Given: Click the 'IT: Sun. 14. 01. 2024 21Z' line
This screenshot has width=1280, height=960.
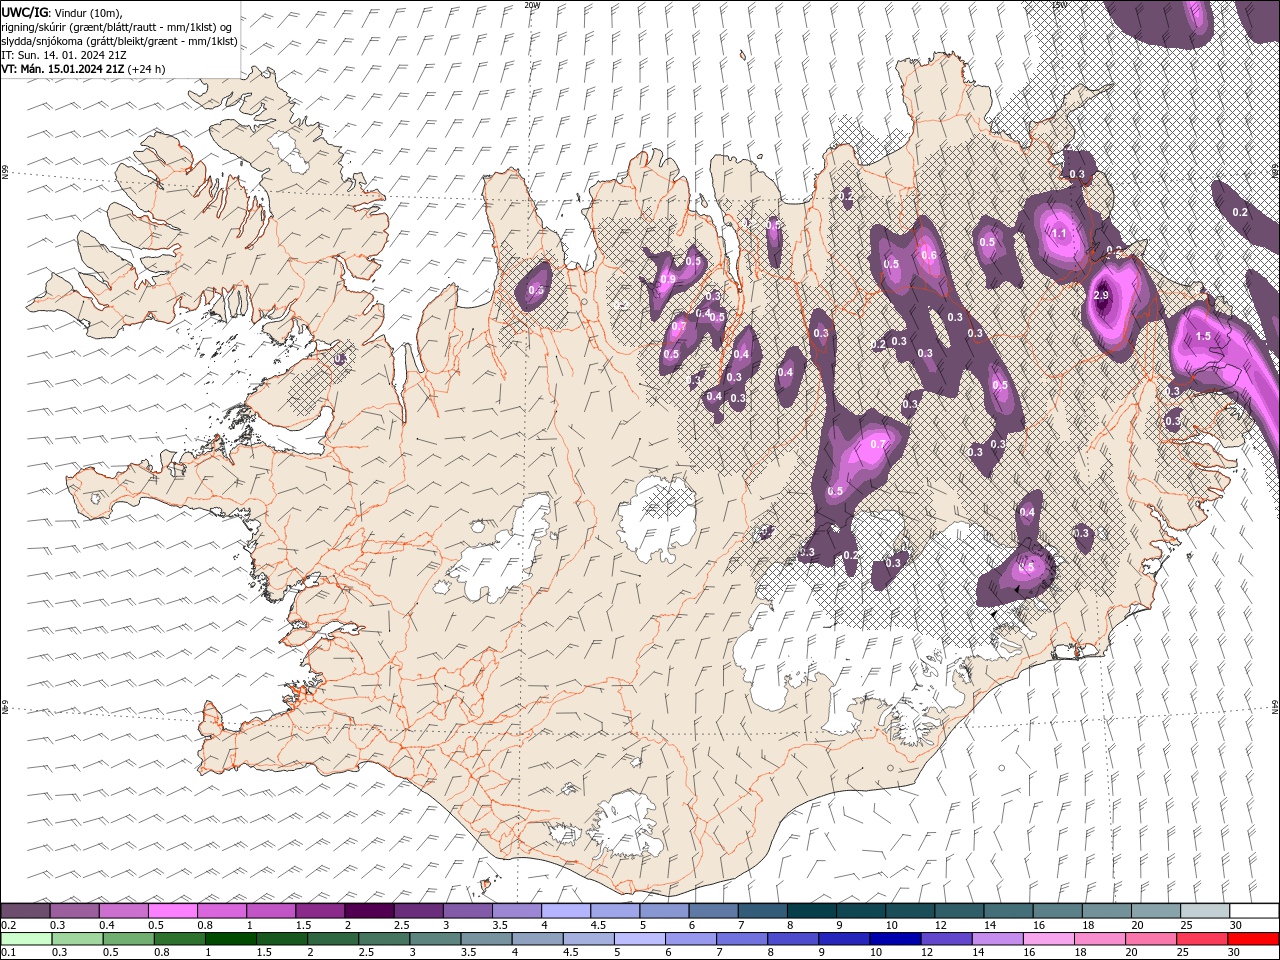Looking at the screenshot, I should [x=64, y=55].
